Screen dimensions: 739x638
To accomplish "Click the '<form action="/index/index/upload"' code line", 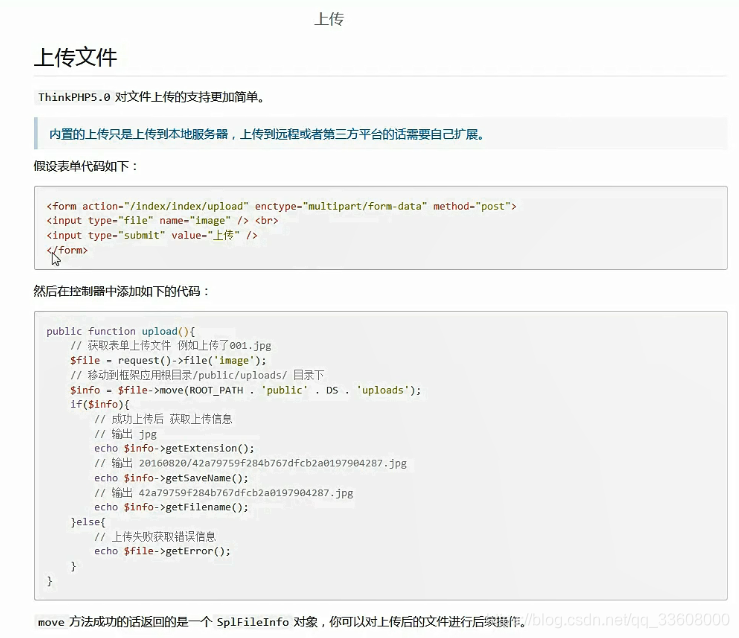I will point(281,206).
